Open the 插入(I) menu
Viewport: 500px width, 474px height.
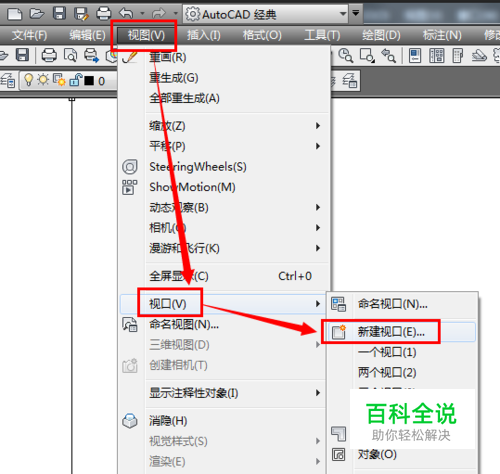(203, 35)
